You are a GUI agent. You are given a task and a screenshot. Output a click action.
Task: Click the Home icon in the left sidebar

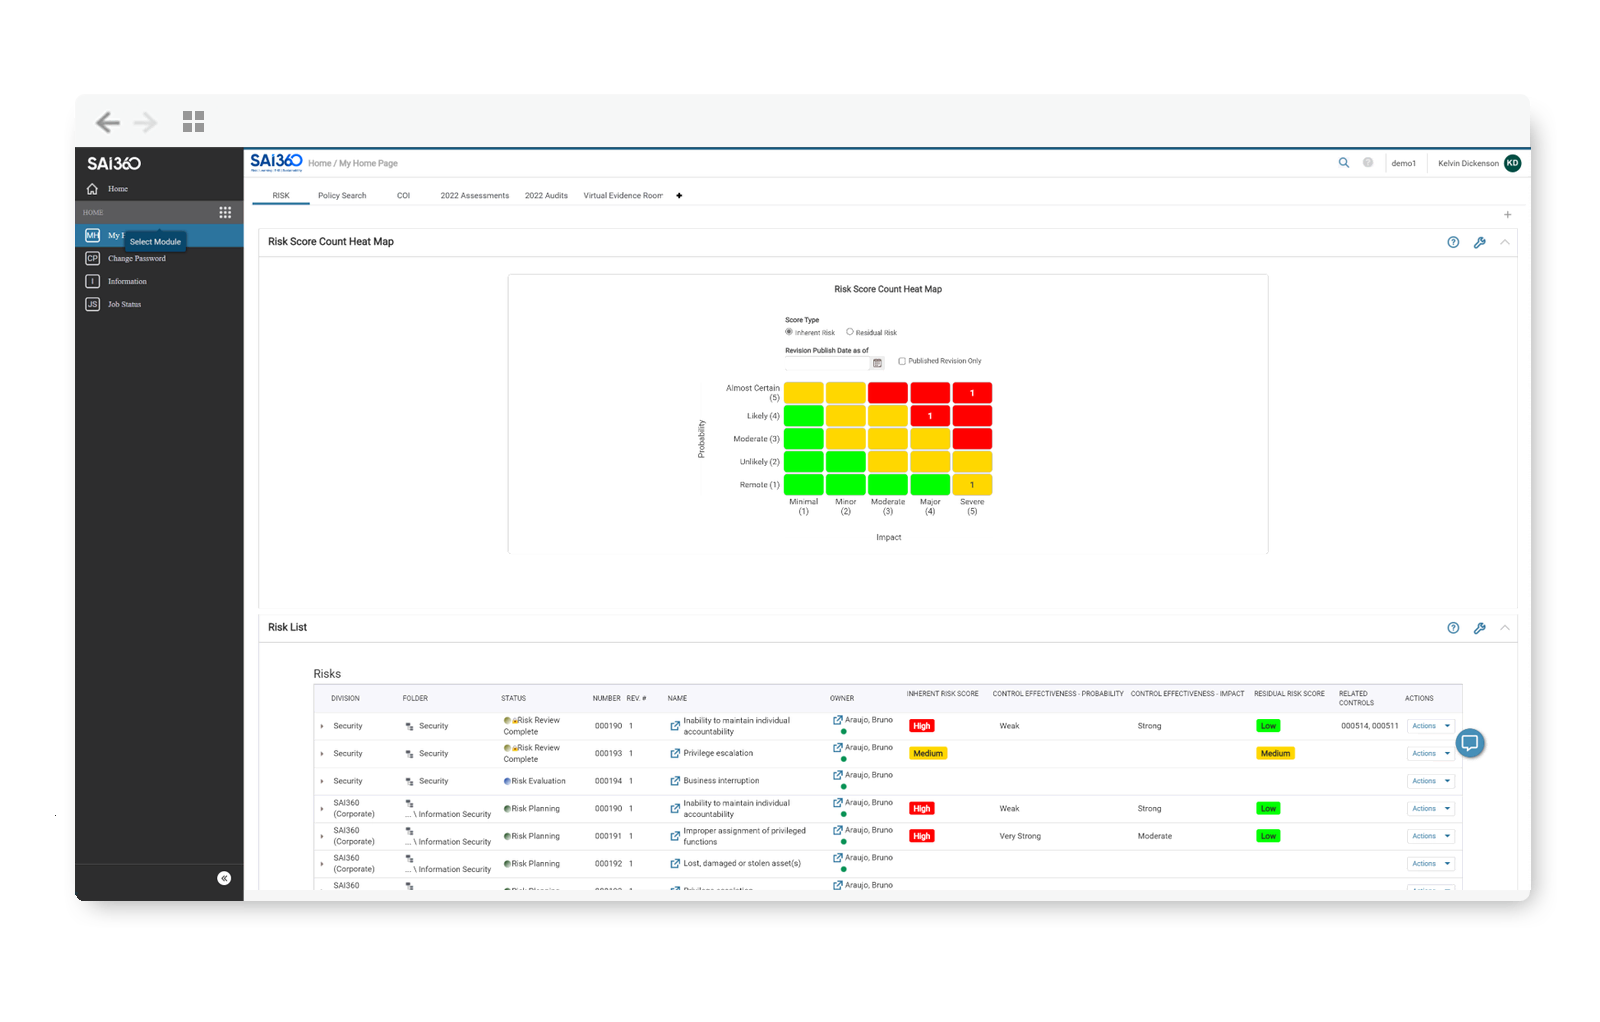[x=90, y=188]
